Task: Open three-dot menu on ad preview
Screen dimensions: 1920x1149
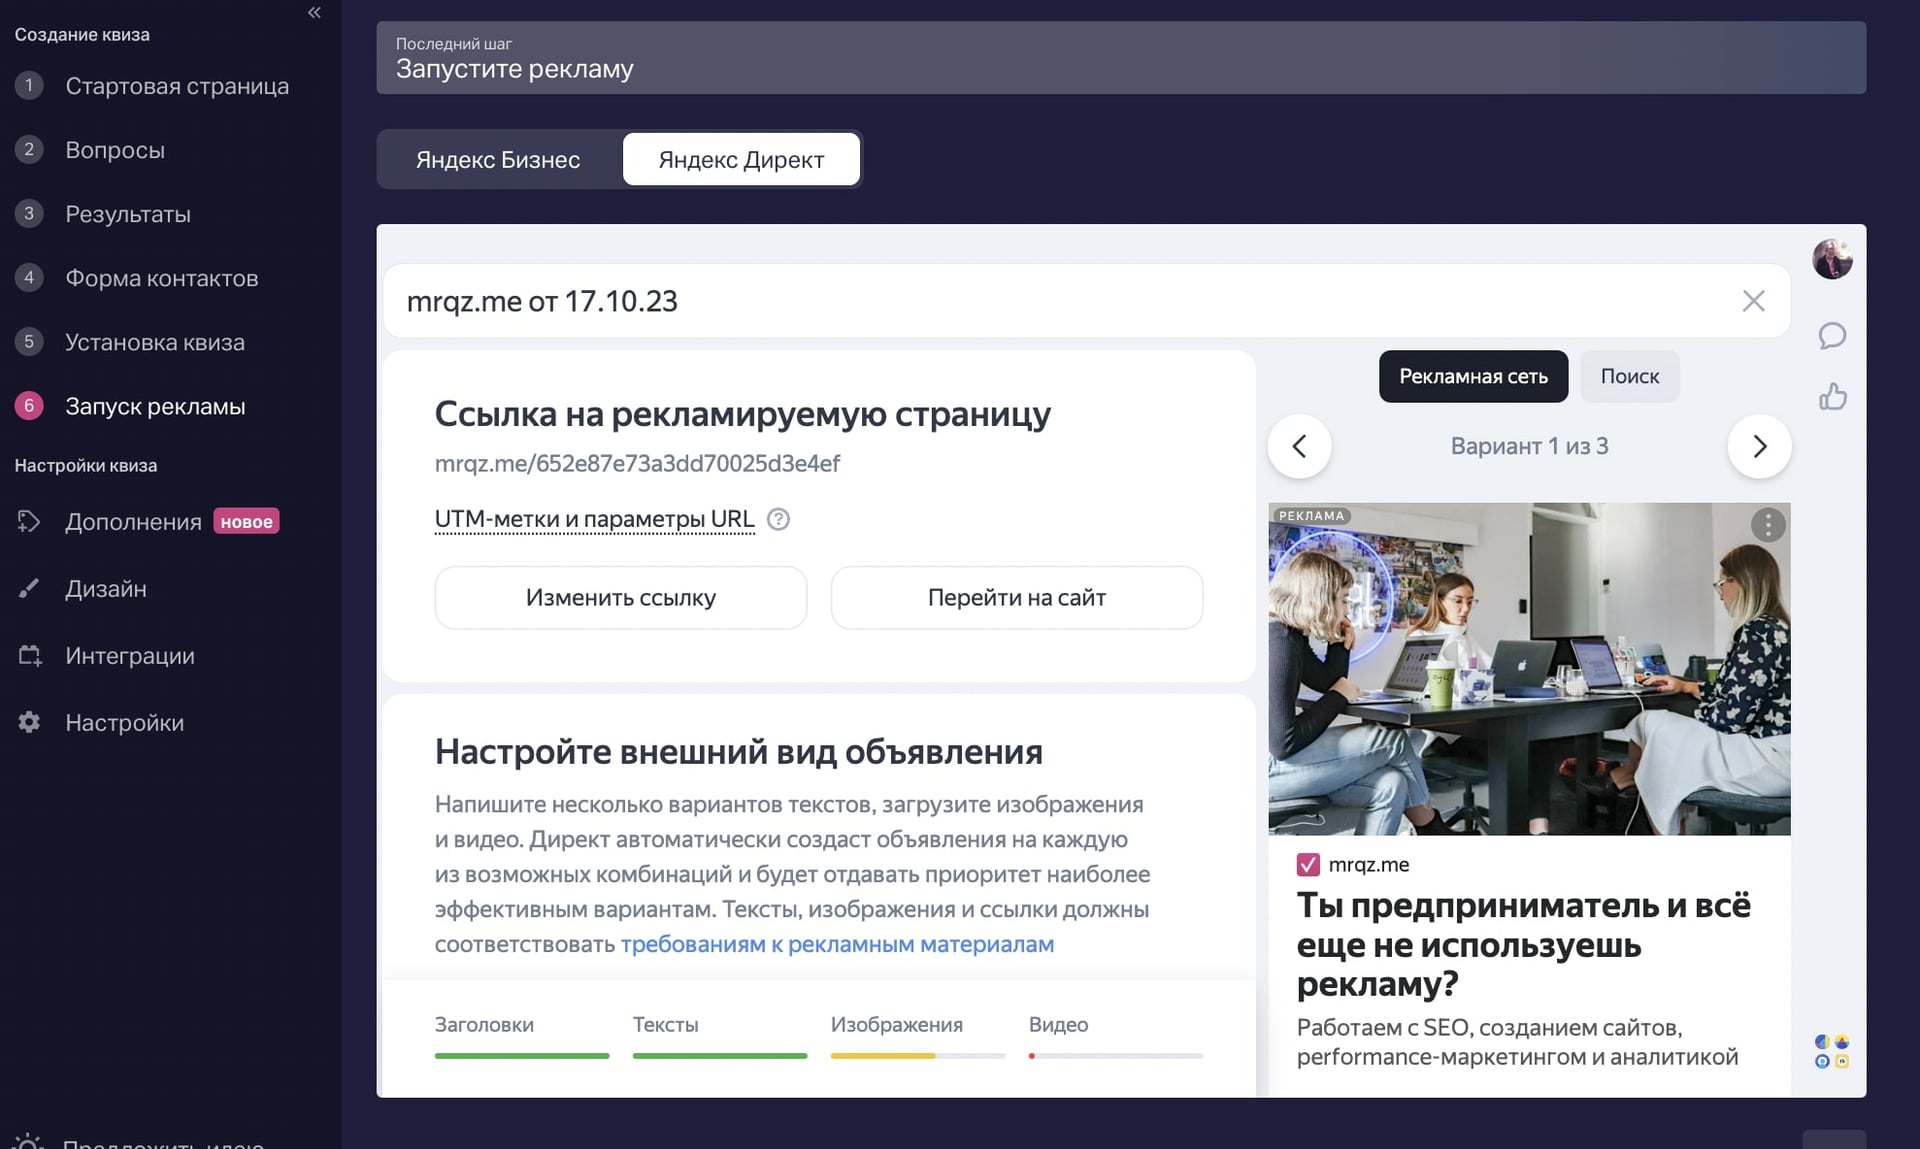Action: coord(1767,525)
